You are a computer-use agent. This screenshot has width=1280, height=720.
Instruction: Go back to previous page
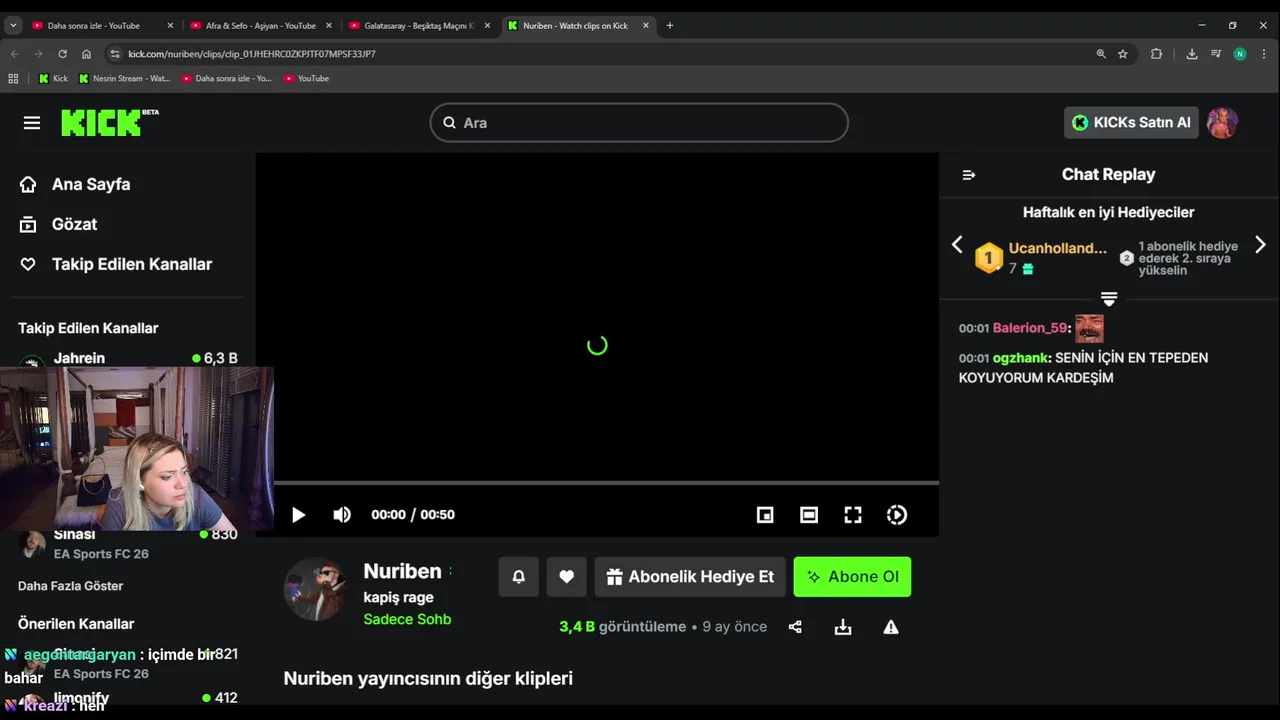pos(14,54)
